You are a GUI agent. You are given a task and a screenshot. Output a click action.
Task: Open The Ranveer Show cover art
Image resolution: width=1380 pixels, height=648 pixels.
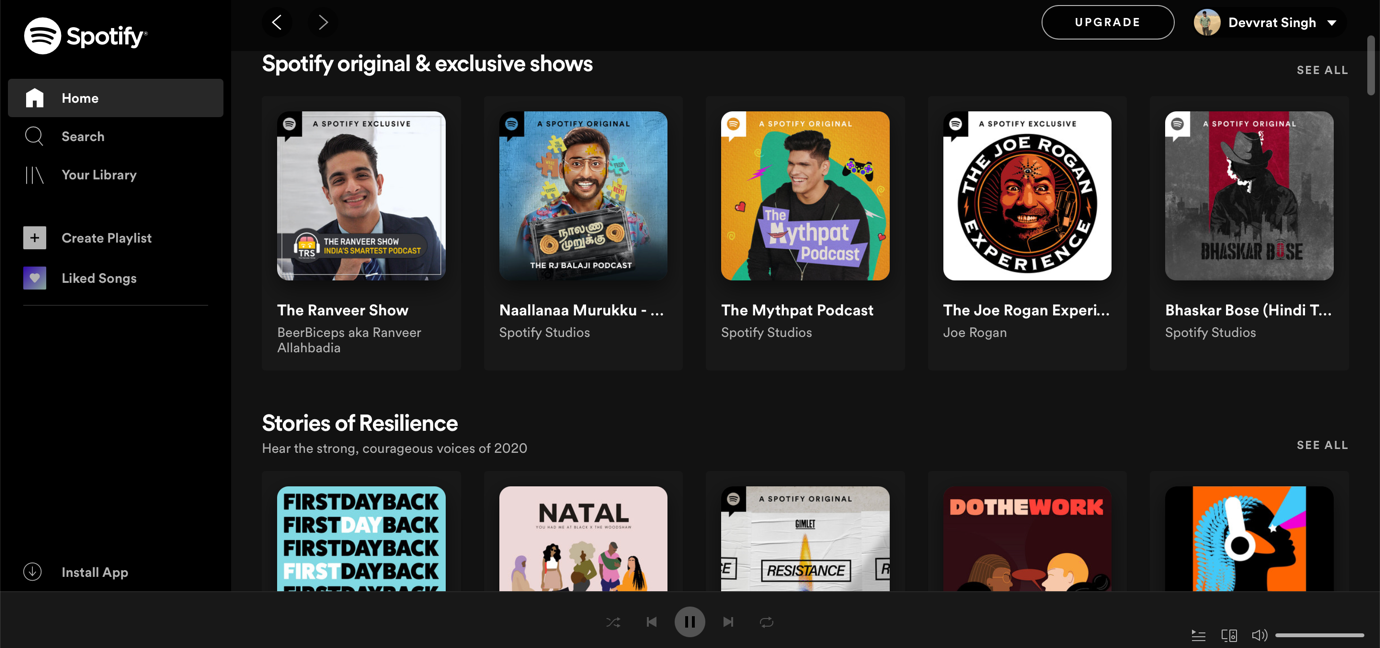pos(361,196)
